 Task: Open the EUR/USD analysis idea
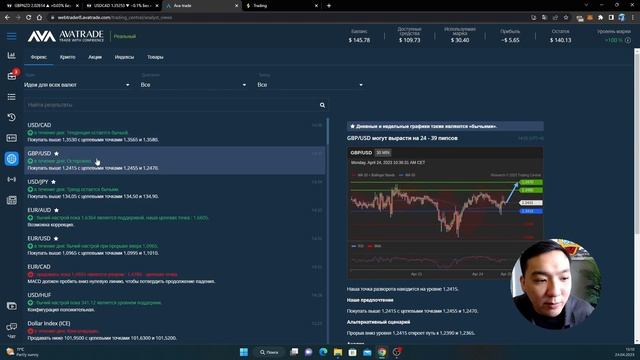[x=175, y=245]
